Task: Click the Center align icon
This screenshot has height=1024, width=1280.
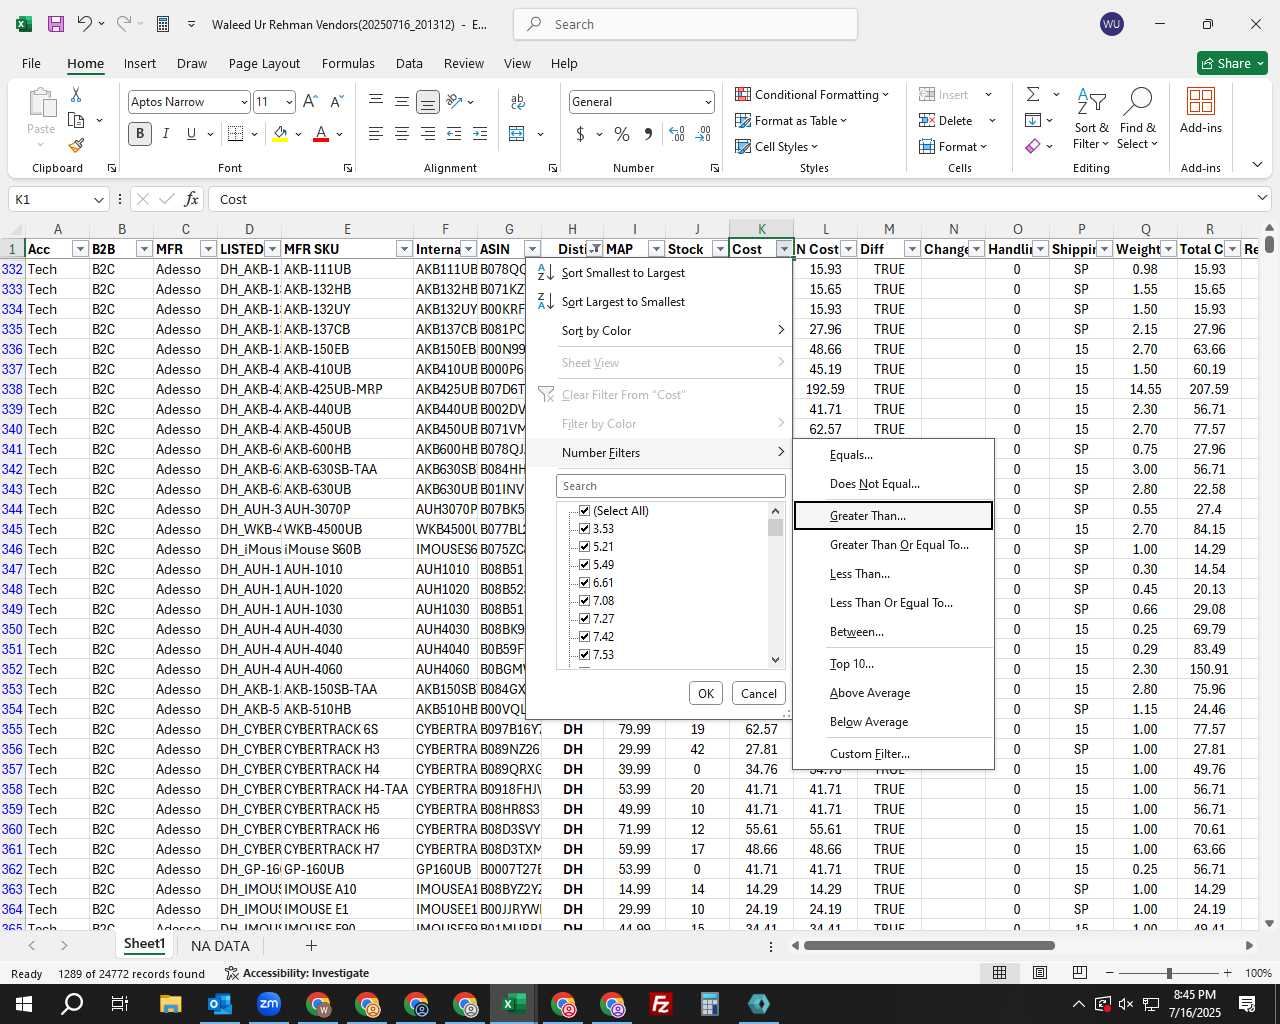Action: tap(402, 133)
